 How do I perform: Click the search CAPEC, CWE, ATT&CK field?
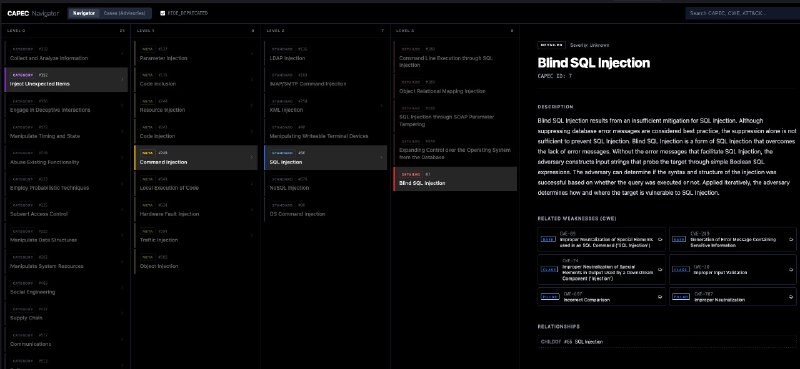(x=742, y=13)
